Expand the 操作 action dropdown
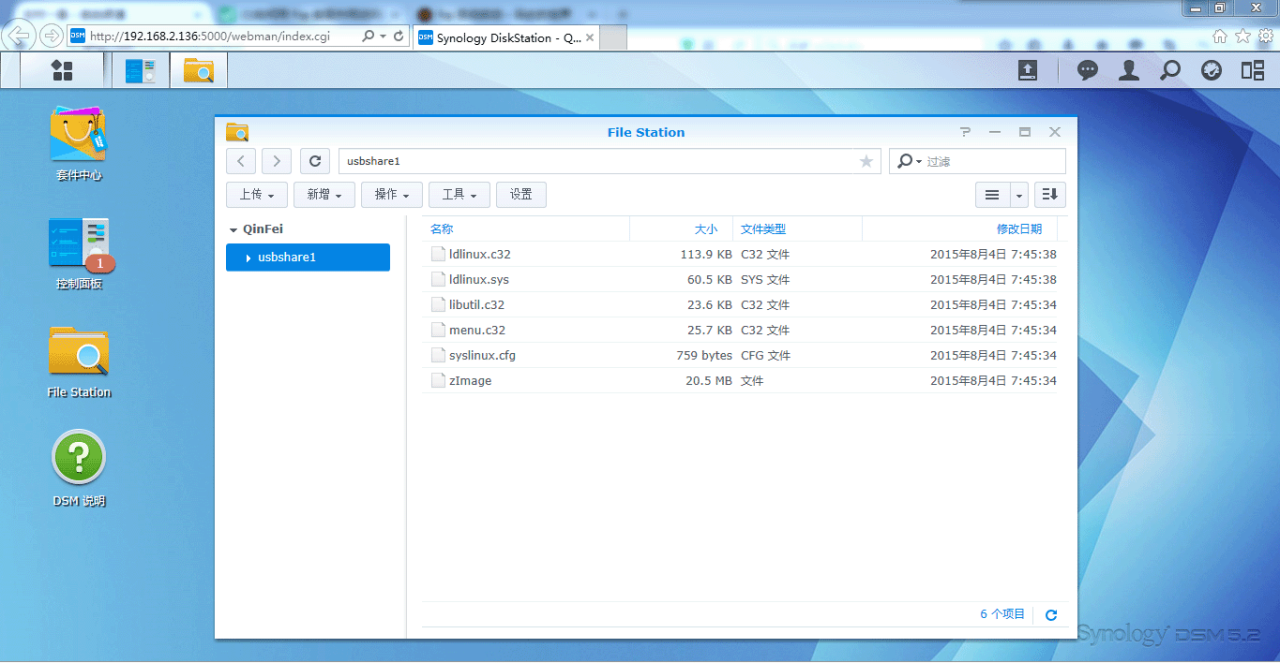The width and height of the screenshot is (1280, 663). (391, 194)
